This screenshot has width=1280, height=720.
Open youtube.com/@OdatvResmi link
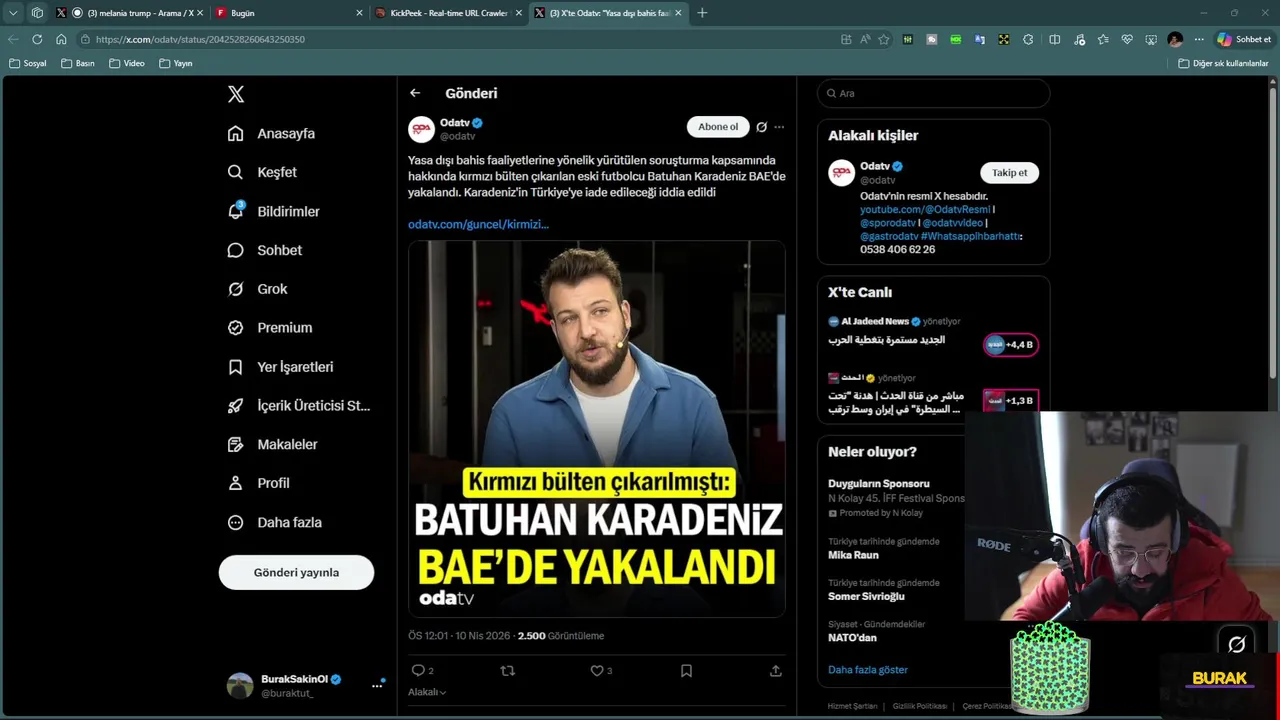click(x=925, y=210)
